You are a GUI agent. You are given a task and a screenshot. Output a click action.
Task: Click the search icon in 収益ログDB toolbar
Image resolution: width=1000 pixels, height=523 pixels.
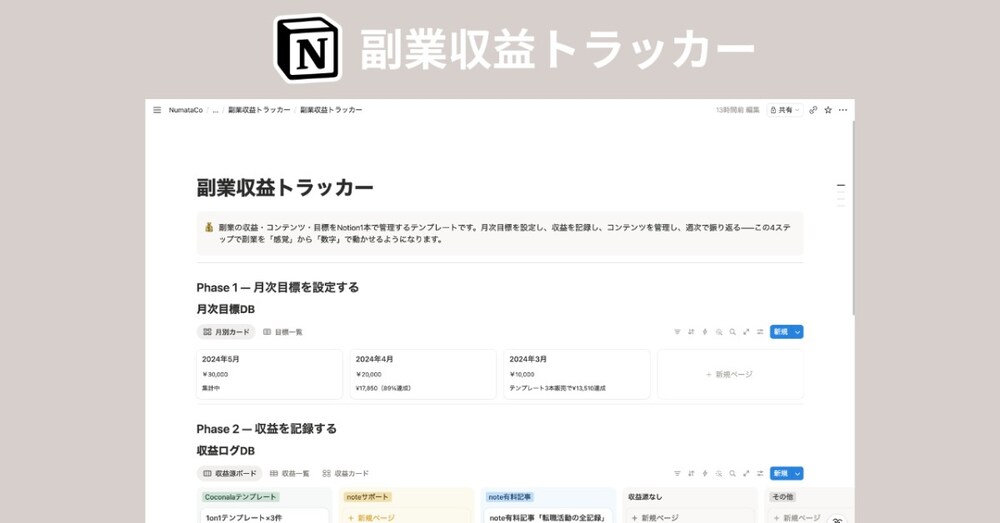pos(732,473)
